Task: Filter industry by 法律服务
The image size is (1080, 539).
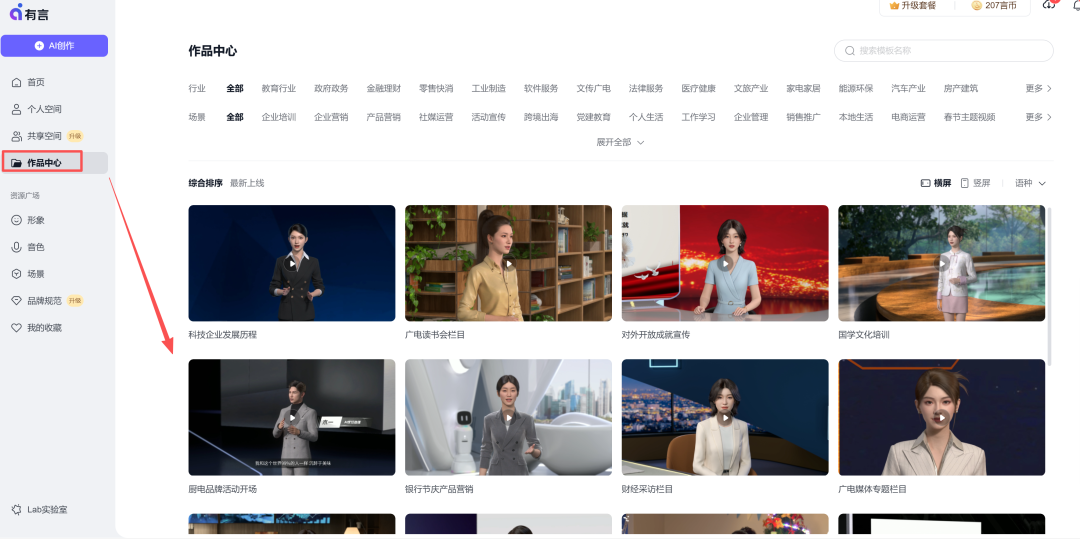Action: click(x=646, y=89)
